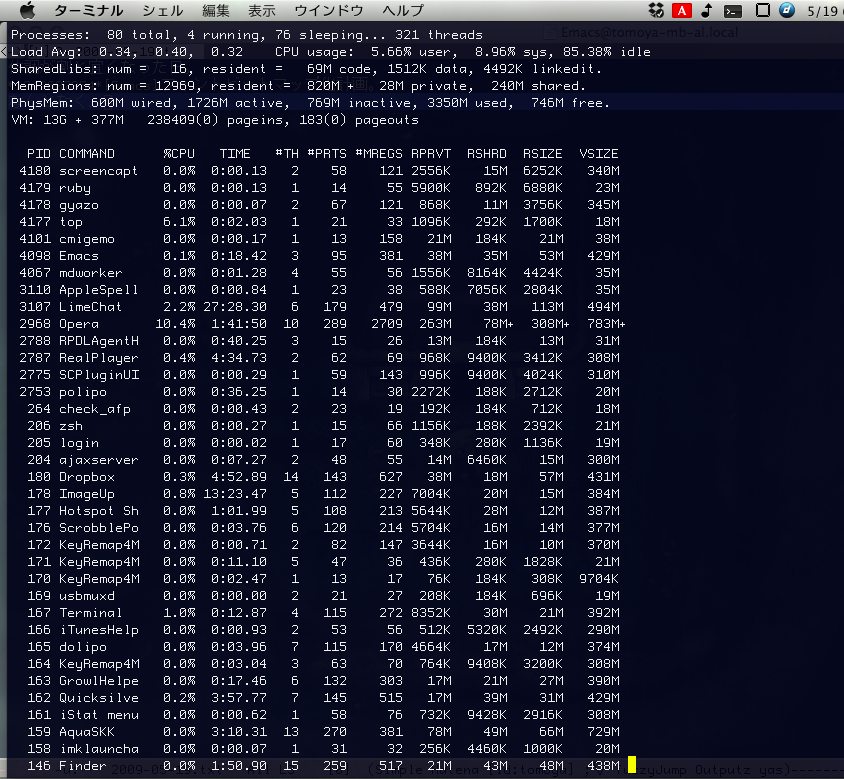Screen dimensions: 844x779
Task: Click the RSHRD column header
Action: pyautogui.click(x=487, y=153)
